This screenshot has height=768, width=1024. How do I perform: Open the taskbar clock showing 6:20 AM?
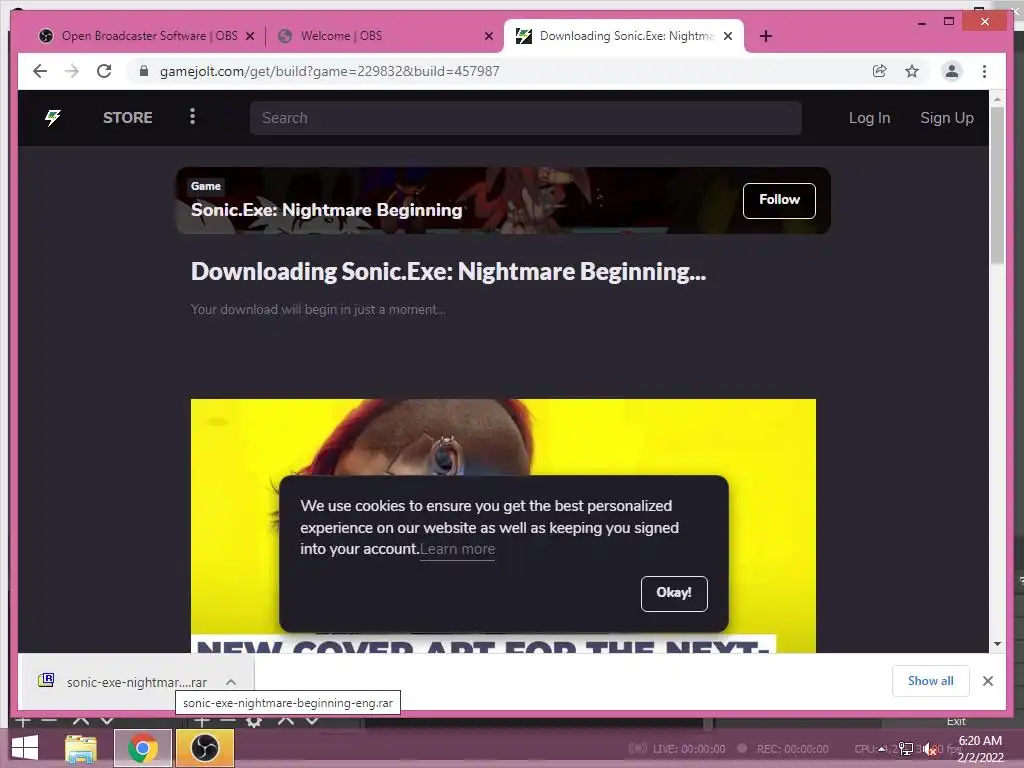click(x=980, y=749)
